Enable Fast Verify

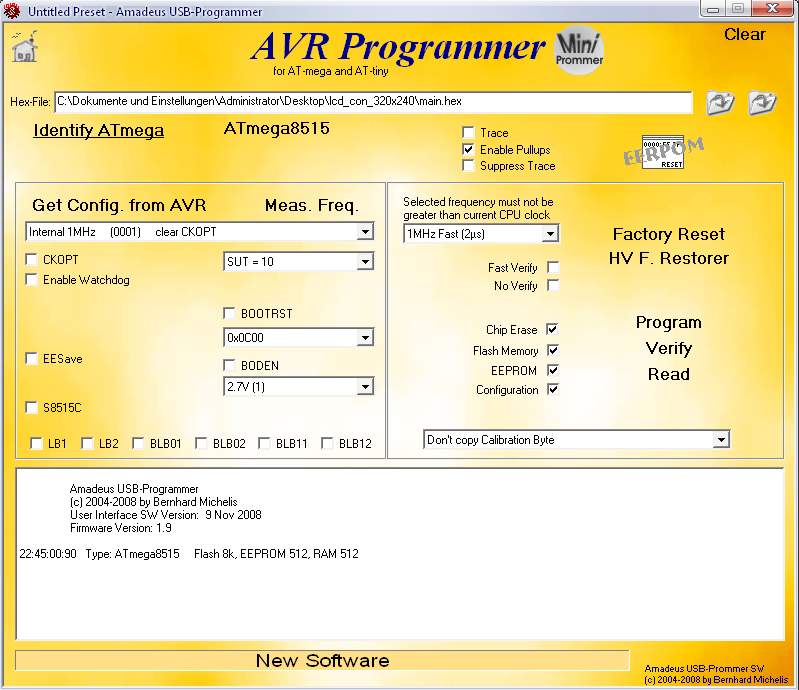click(553, 267)
